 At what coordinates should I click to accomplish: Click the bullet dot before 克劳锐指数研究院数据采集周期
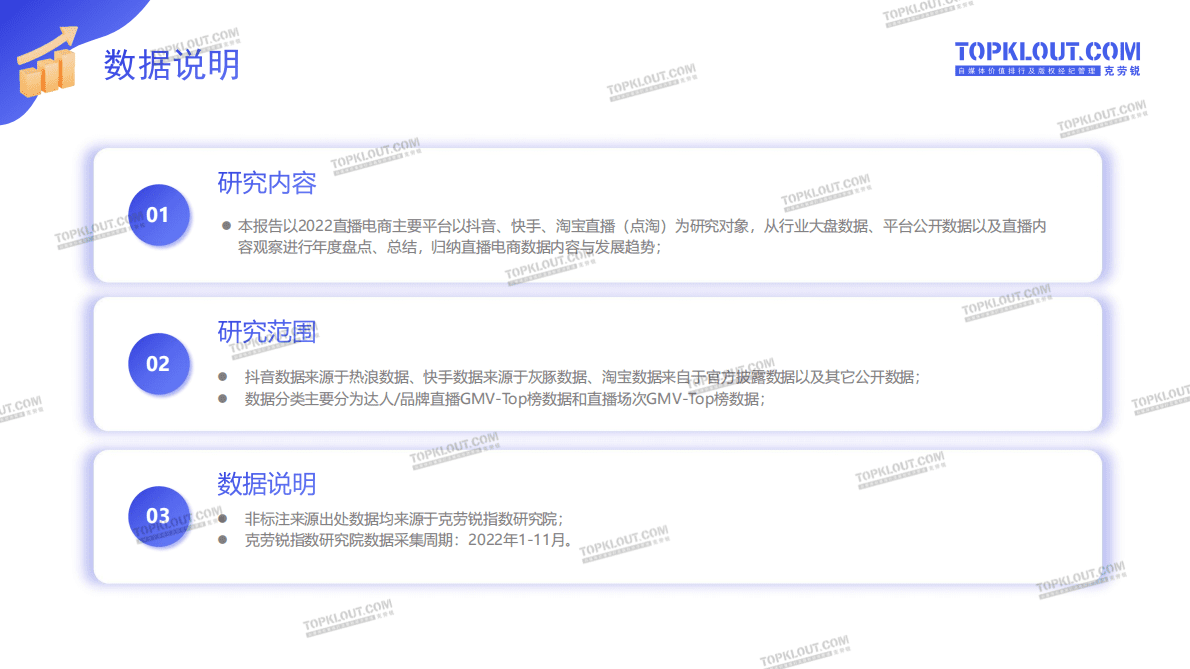[x=223, y=540]
